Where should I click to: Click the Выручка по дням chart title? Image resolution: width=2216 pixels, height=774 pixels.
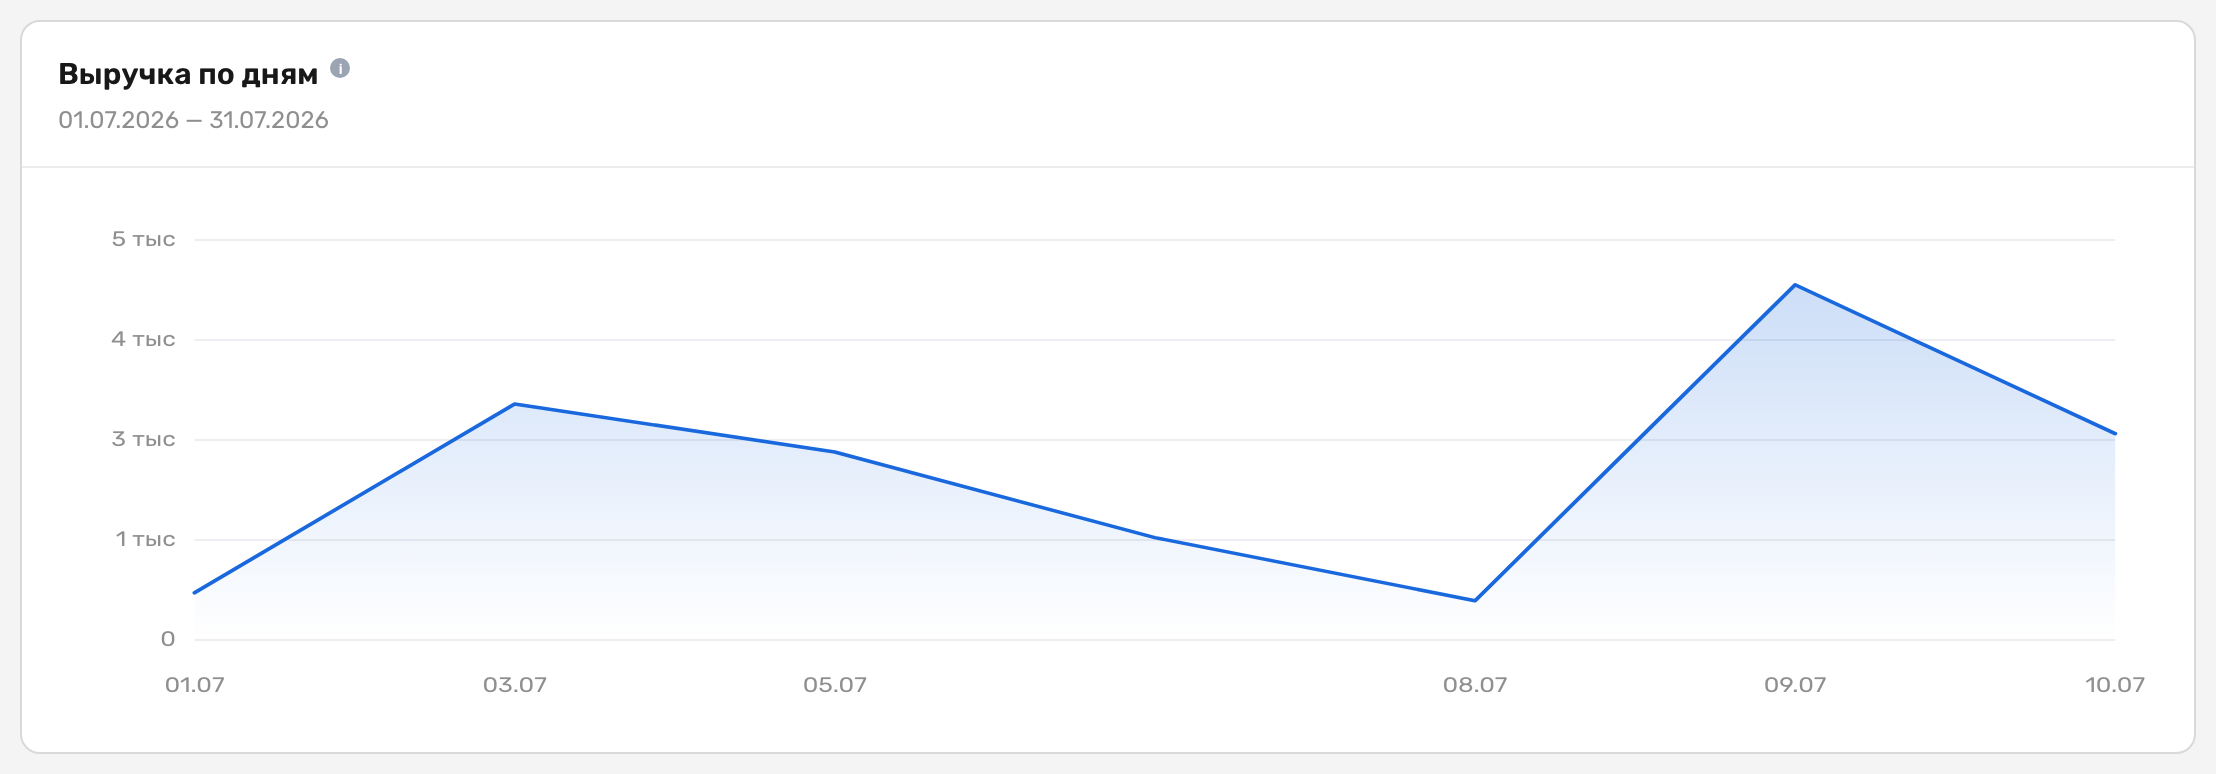tap(188, 74)
